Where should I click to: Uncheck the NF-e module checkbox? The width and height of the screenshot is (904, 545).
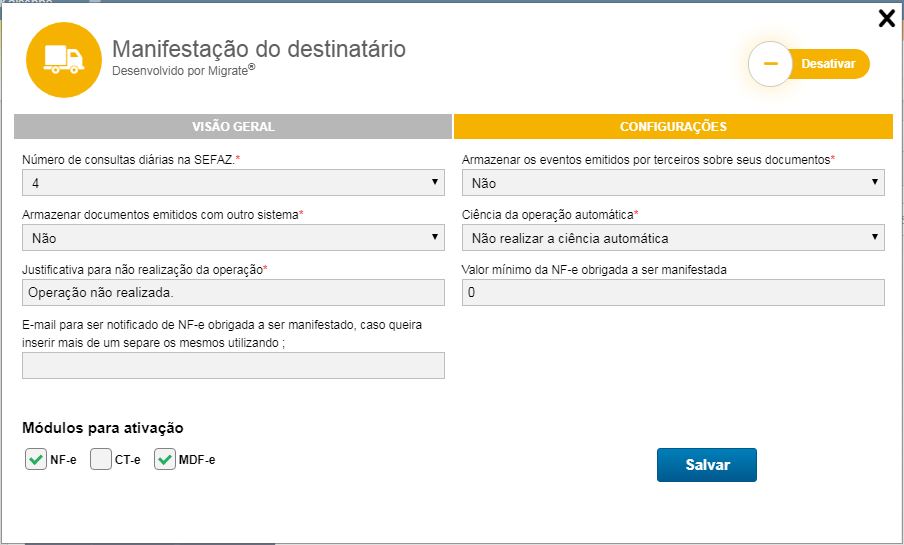click(35, 460)
